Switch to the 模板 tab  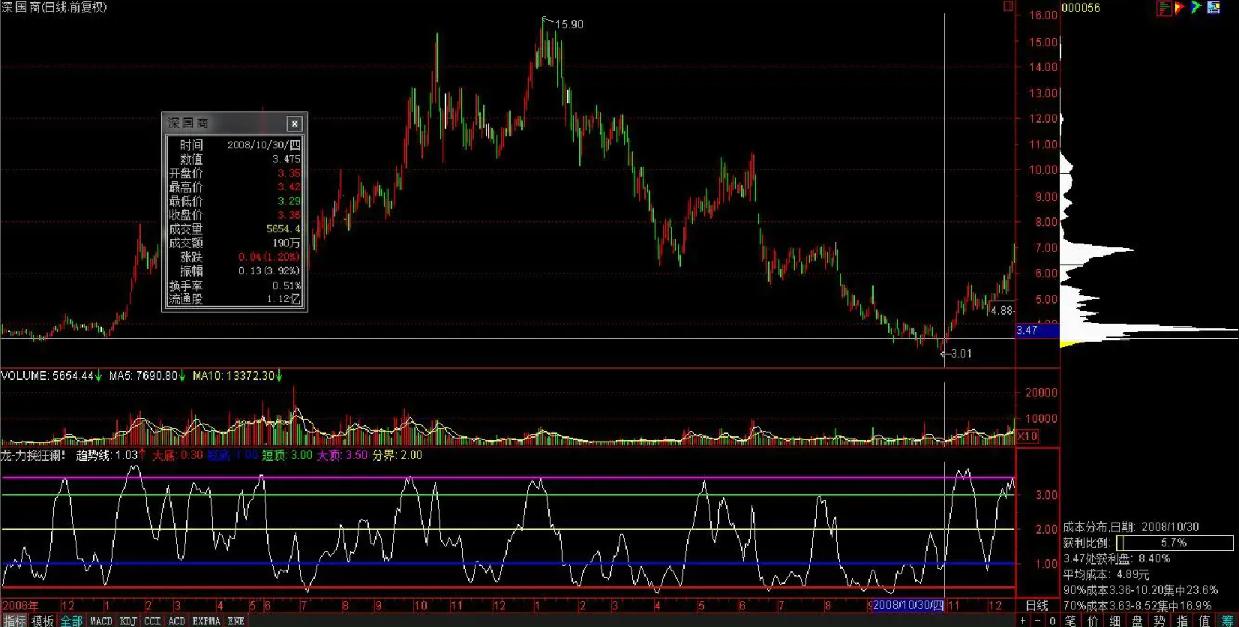42,621
